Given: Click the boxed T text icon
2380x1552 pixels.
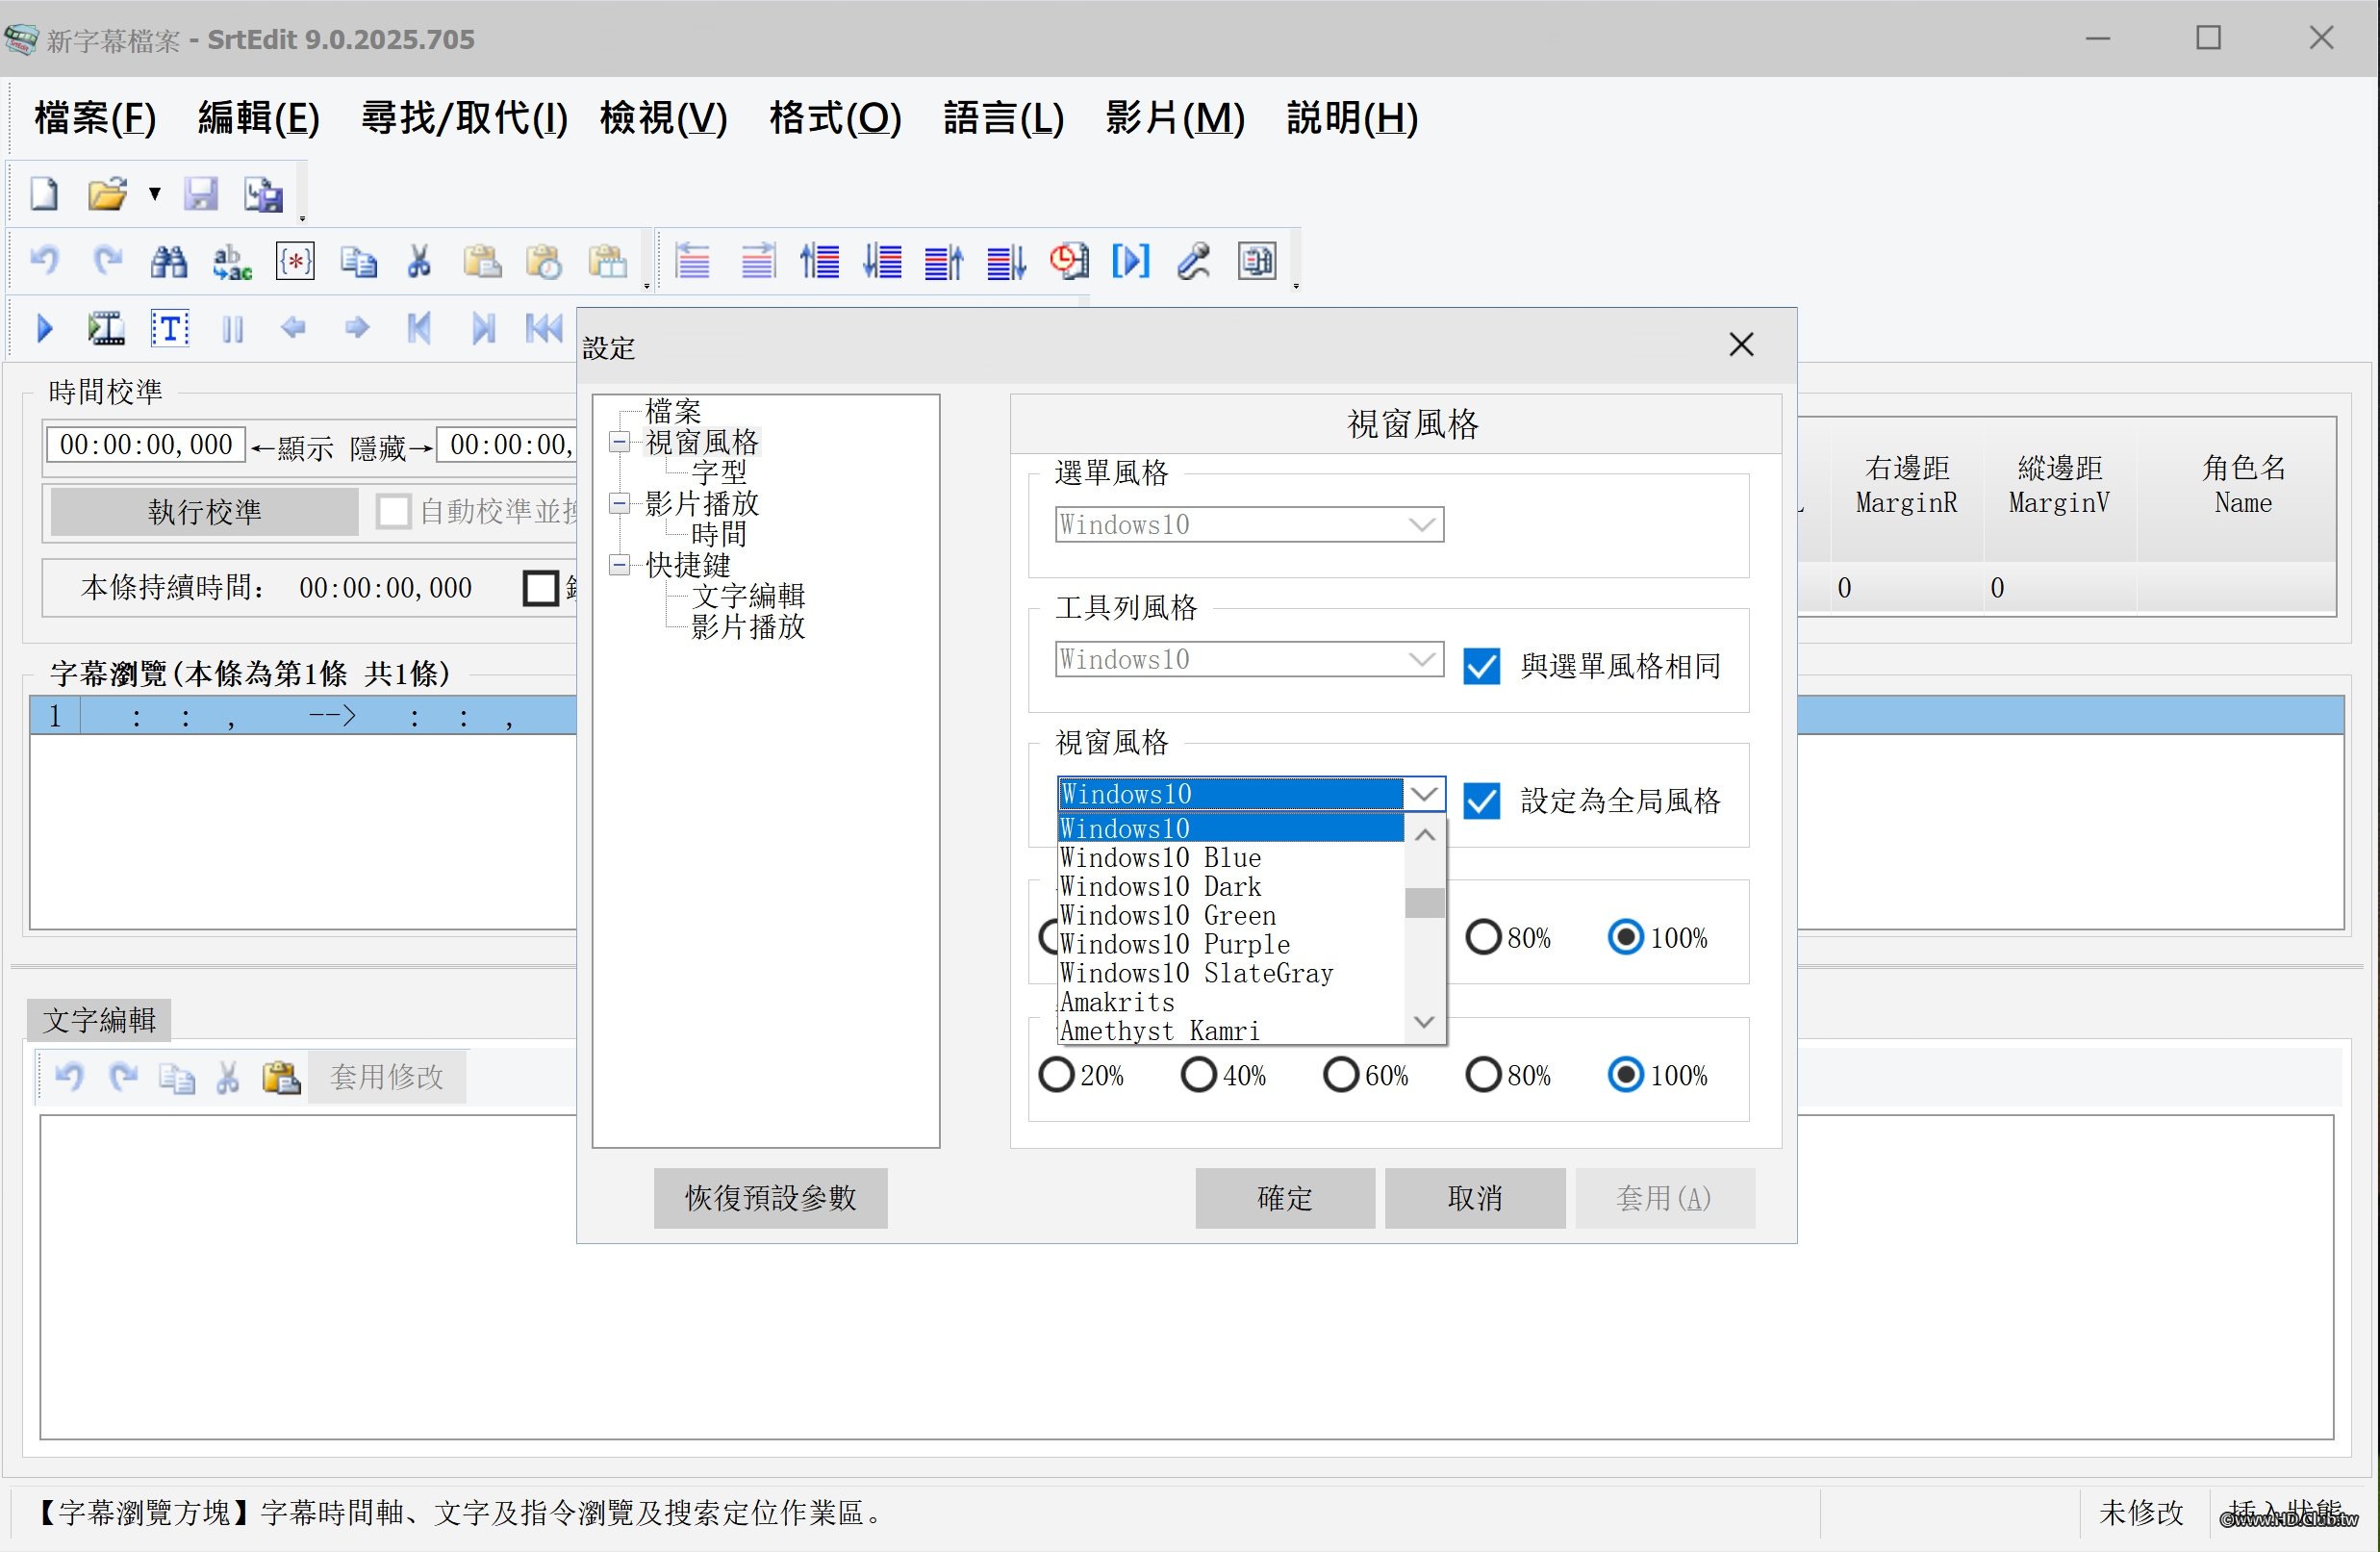Looking at the screenshot, I should click(170, 328).
